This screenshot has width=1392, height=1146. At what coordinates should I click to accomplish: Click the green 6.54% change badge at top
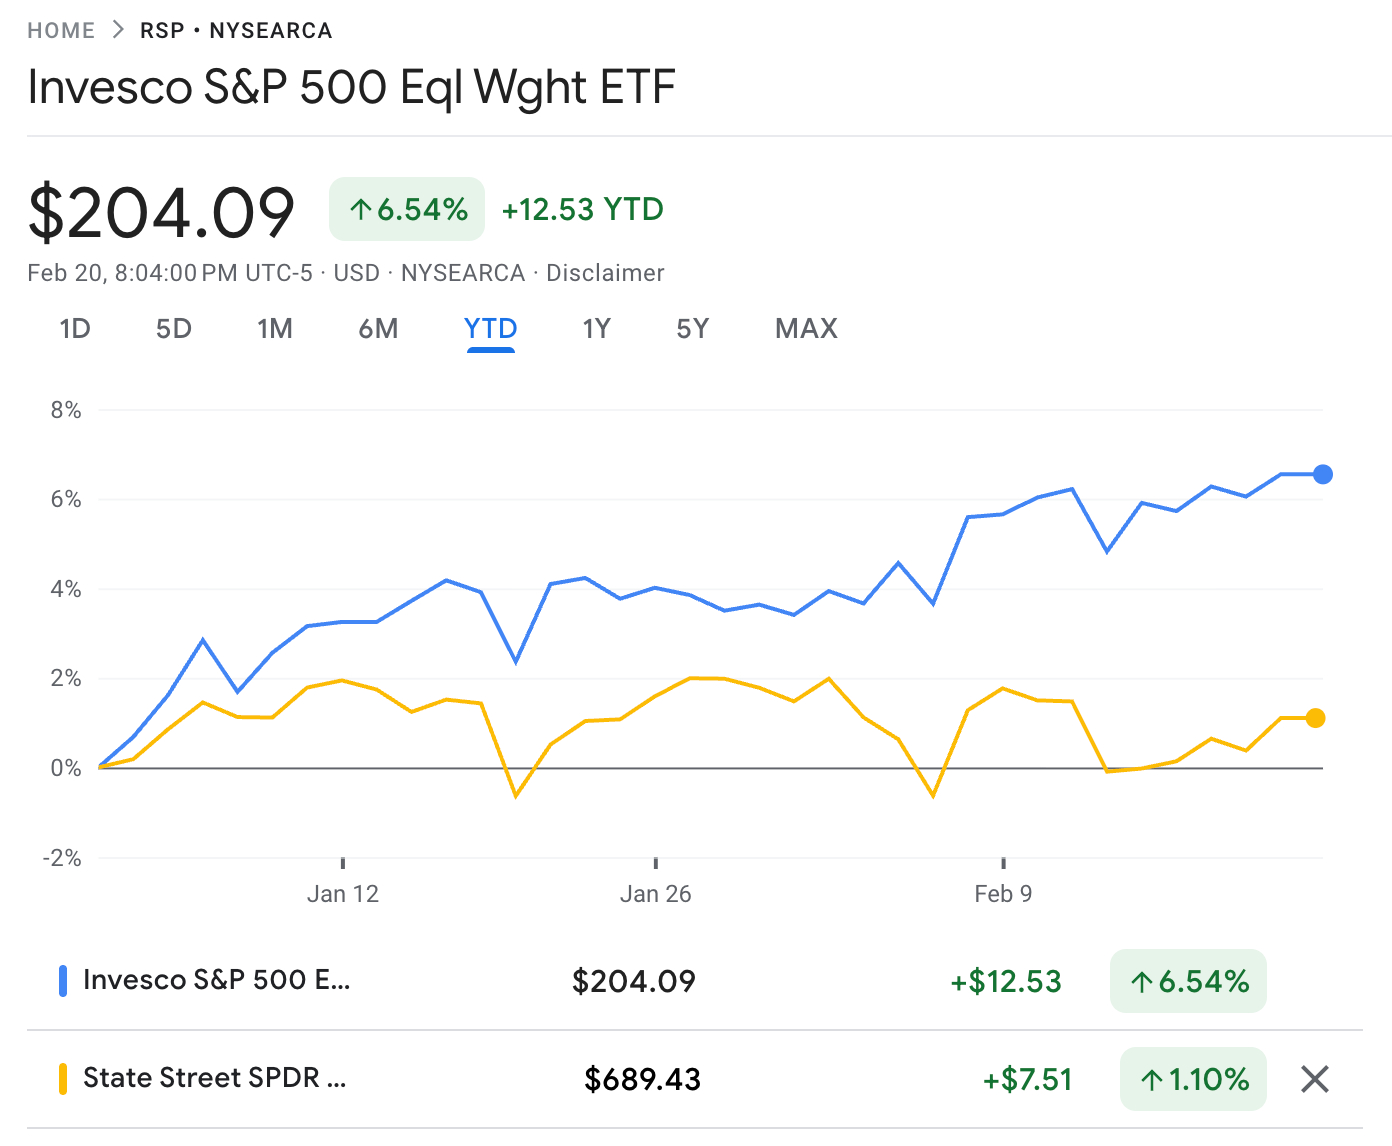[x=407, y=209]
